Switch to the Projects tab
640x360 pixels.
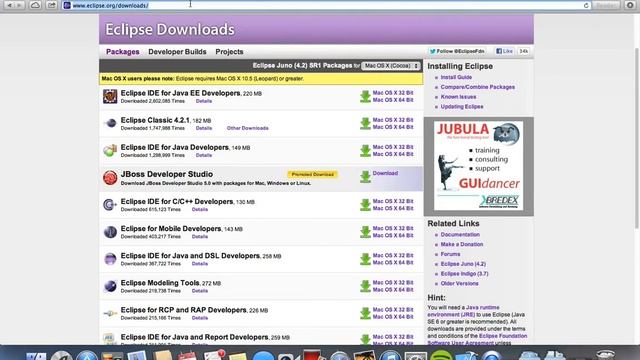(229, 52)
